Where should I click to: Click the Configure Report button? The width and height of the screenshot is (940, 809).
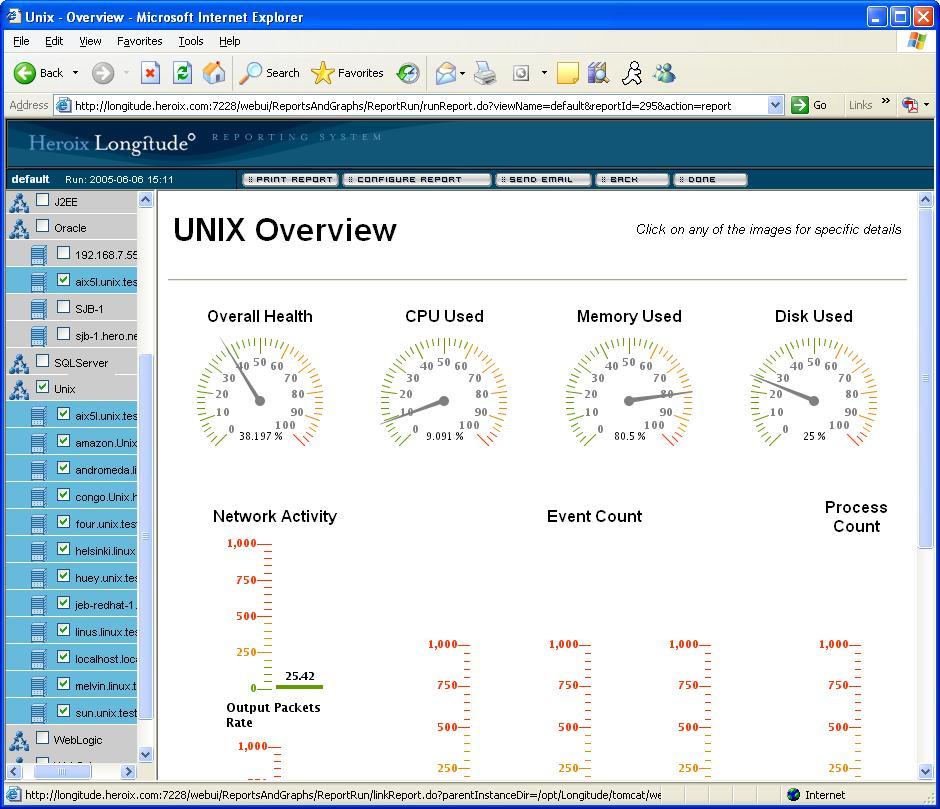point(416,180)
